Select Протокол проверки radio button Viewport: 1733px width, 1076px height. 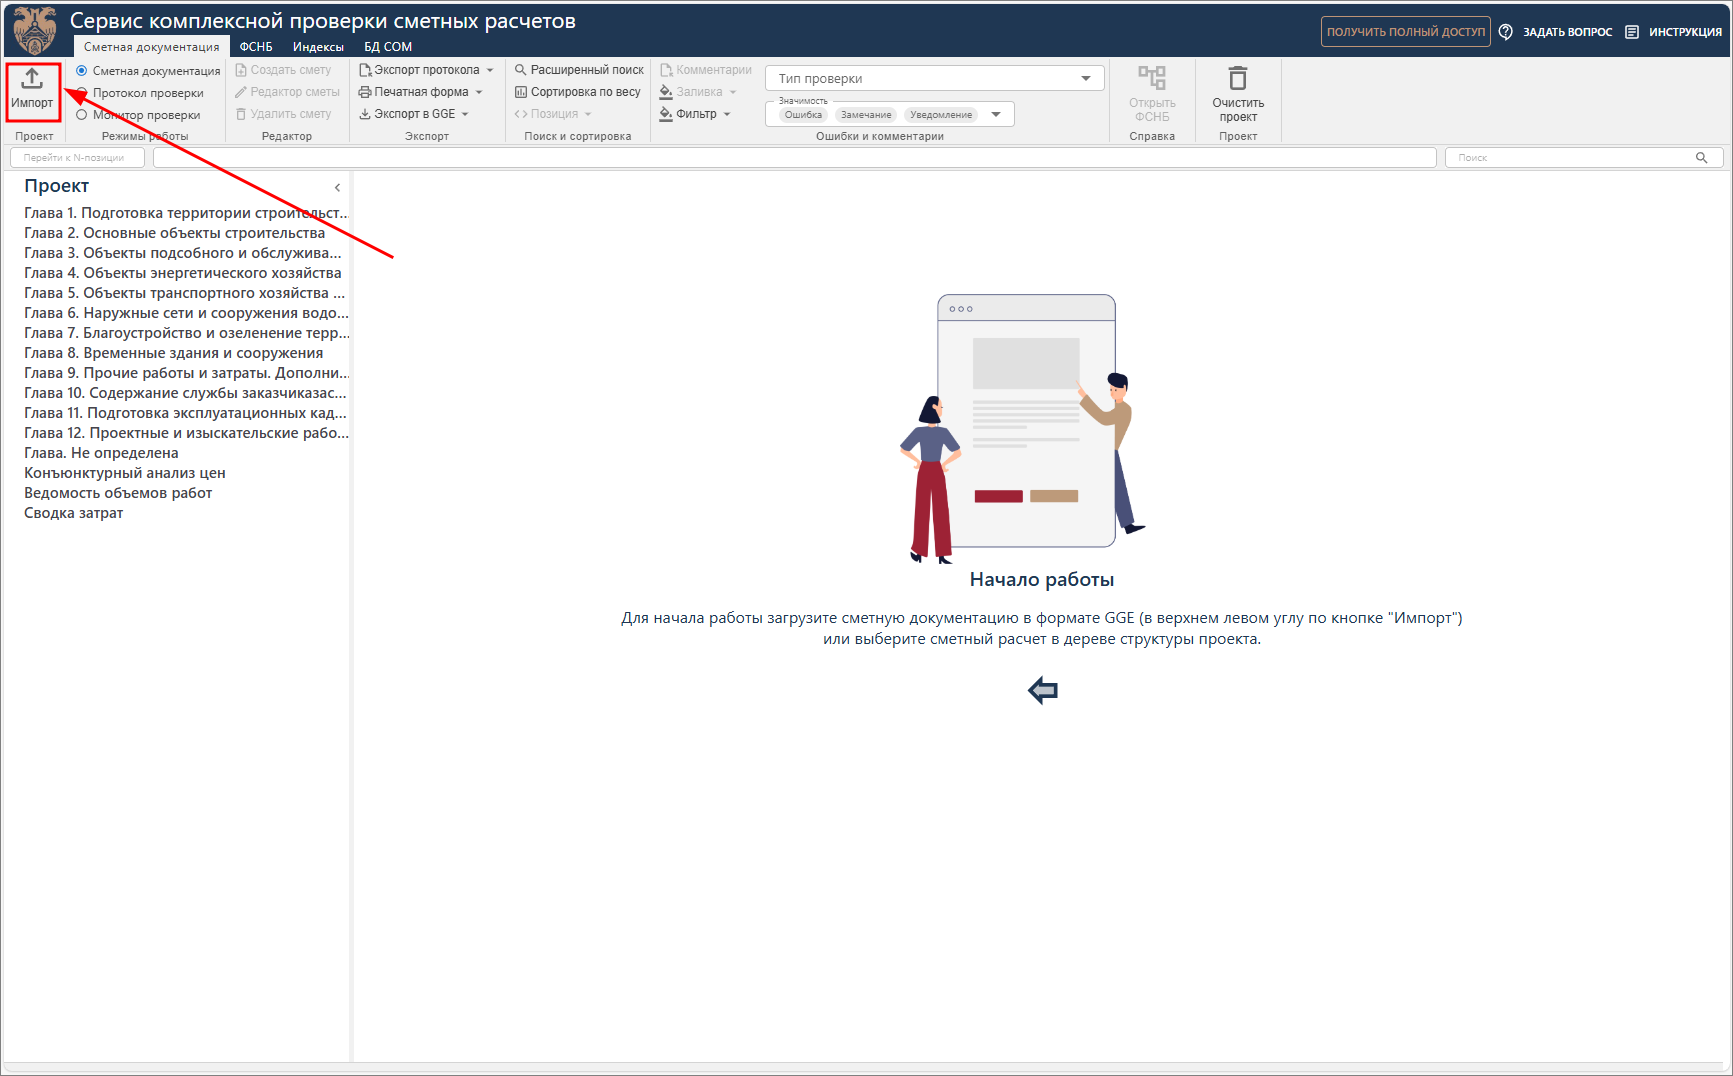pos(82,93)
